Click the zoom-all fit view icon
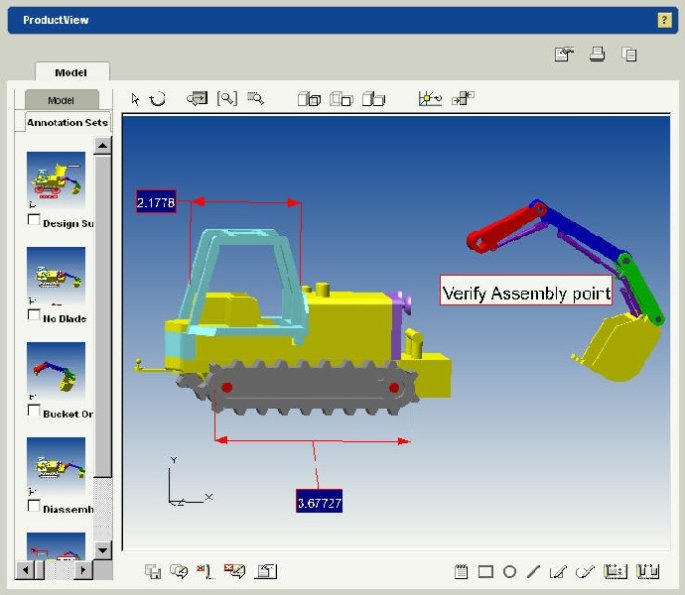The image size is (685, 595). [x=197, y=98]
